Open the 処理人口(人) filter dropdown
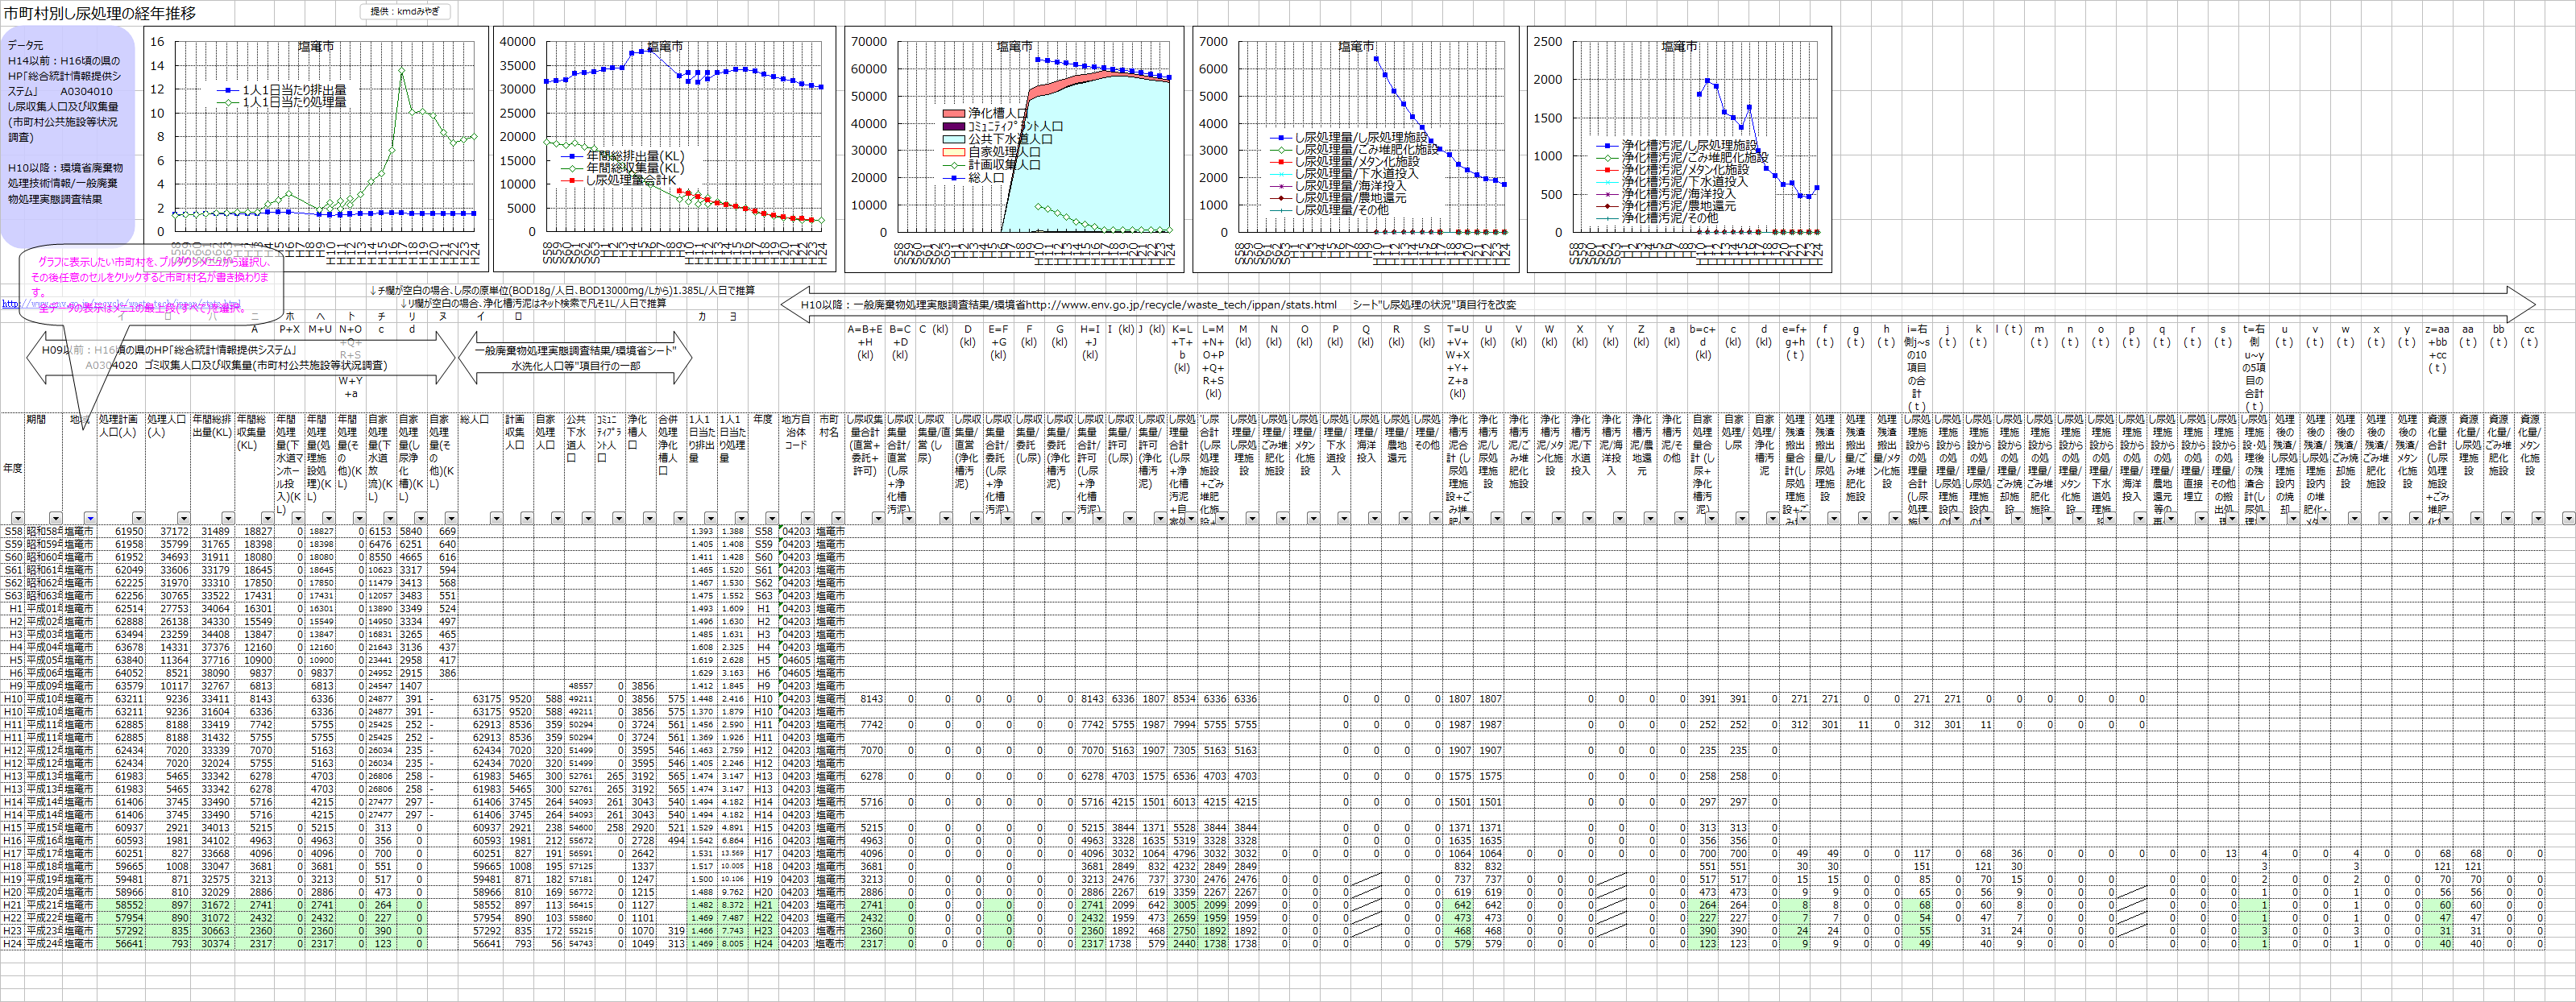 pyautogui.click(x=183, y=518)
